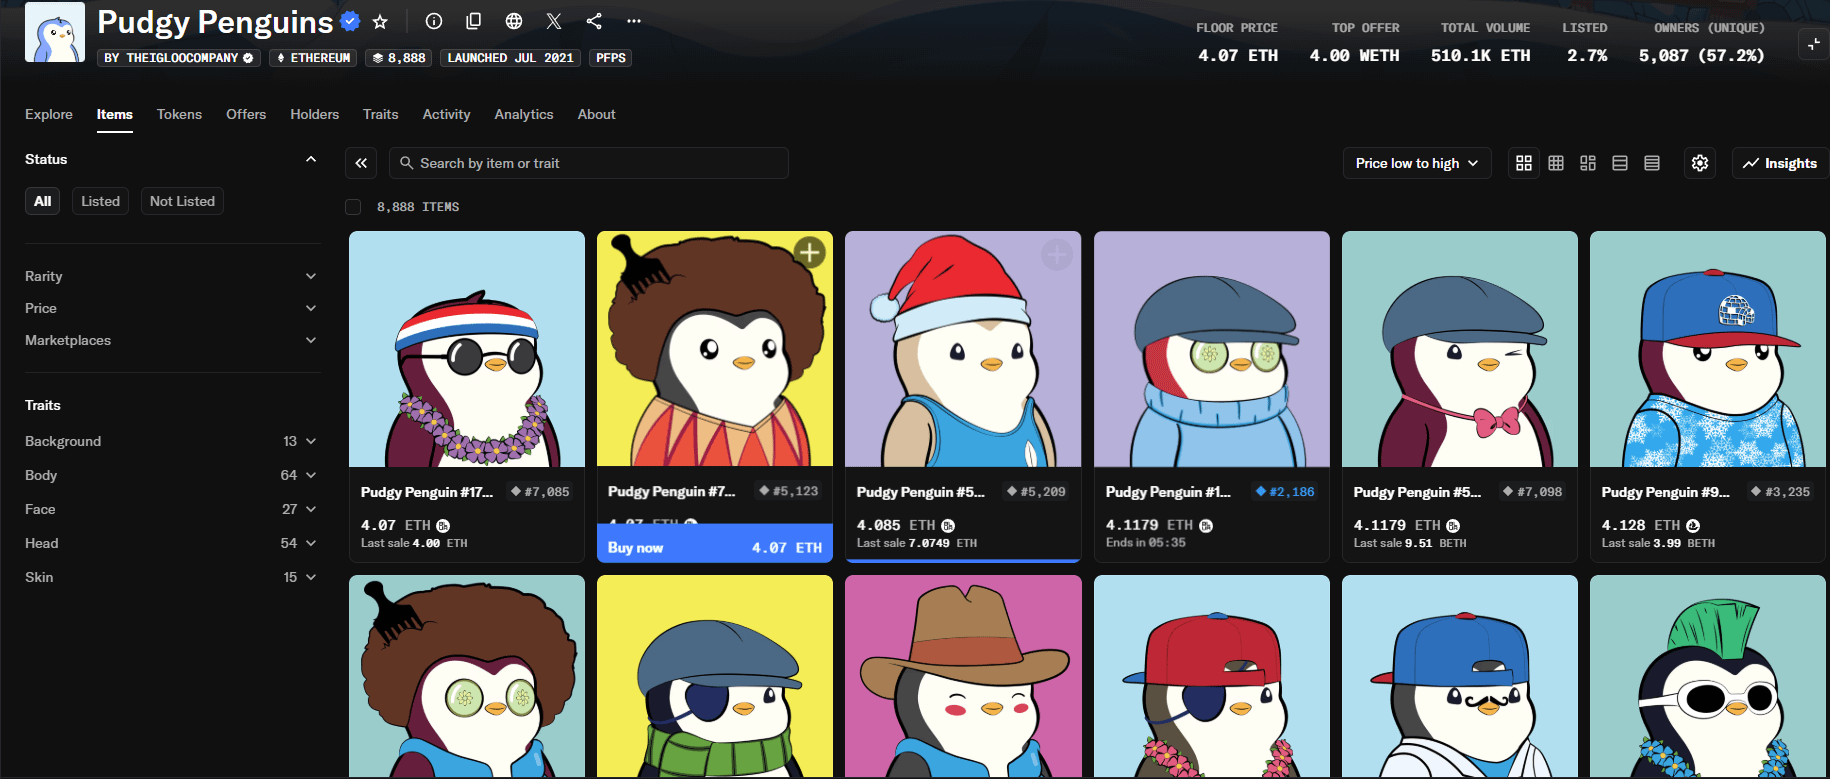Add Pudgy Penguin #5,123 to cart with plus

tap(810, 253)
